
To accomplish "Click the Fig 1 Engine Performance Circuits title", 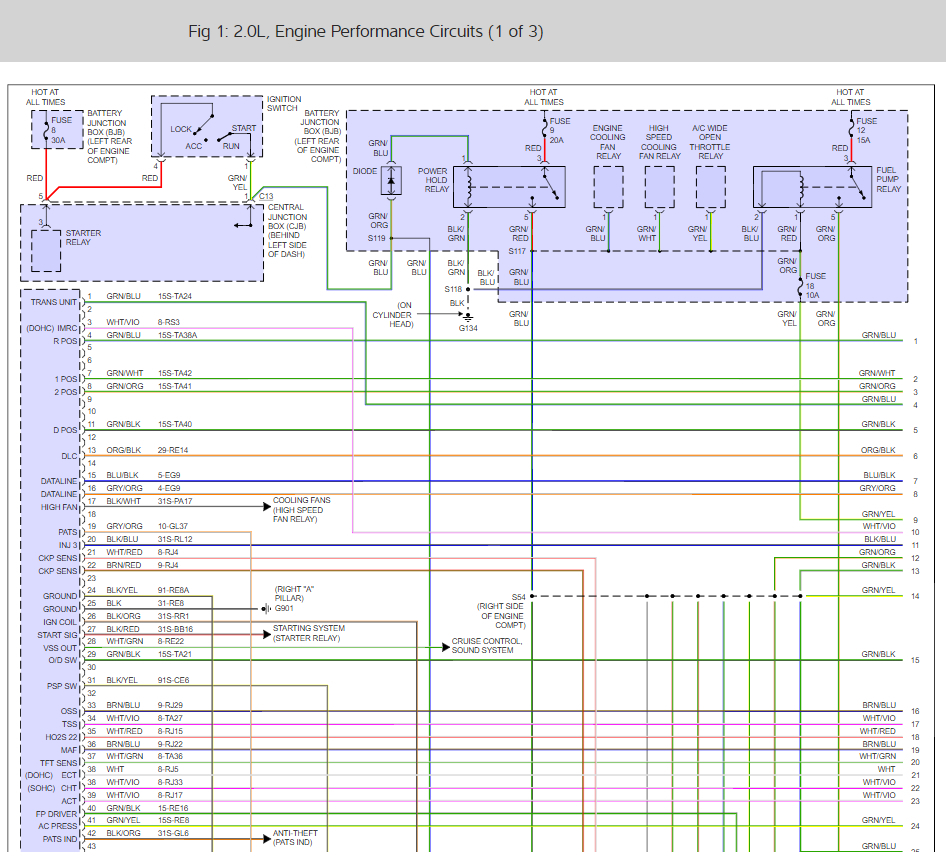I will click(x=365, y=31).
